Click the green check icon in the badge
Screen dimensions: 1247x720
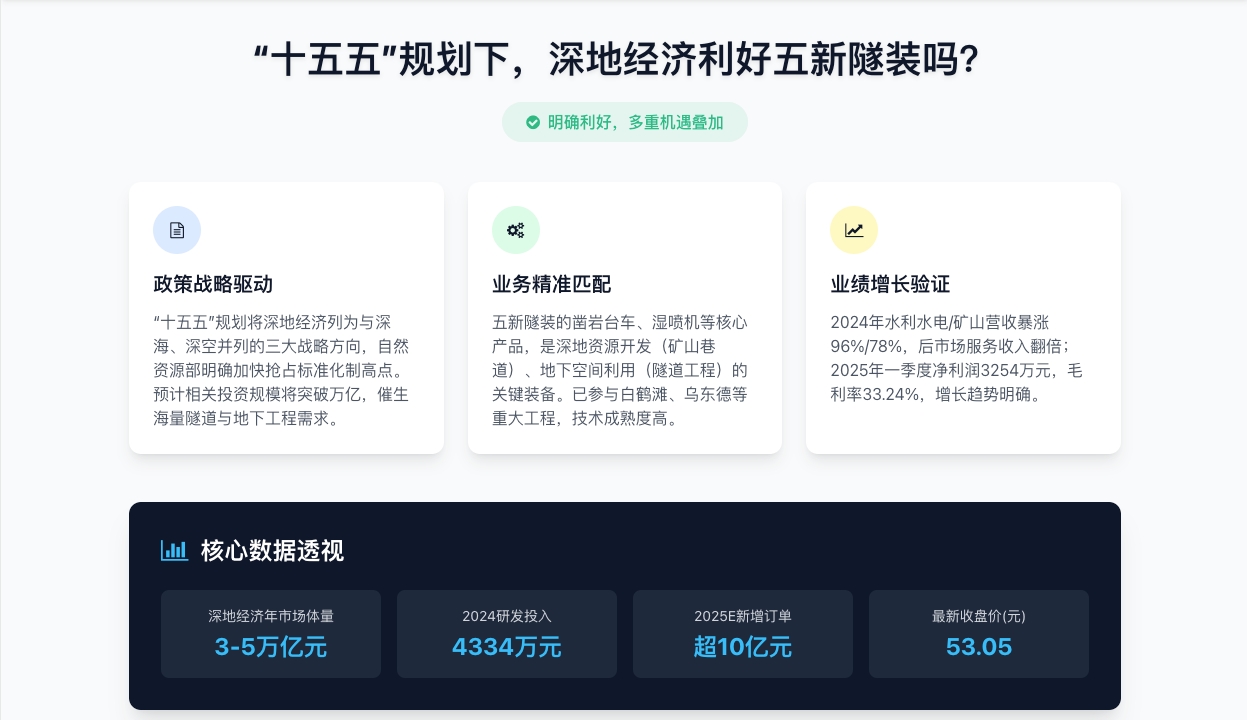click(533, 122)
